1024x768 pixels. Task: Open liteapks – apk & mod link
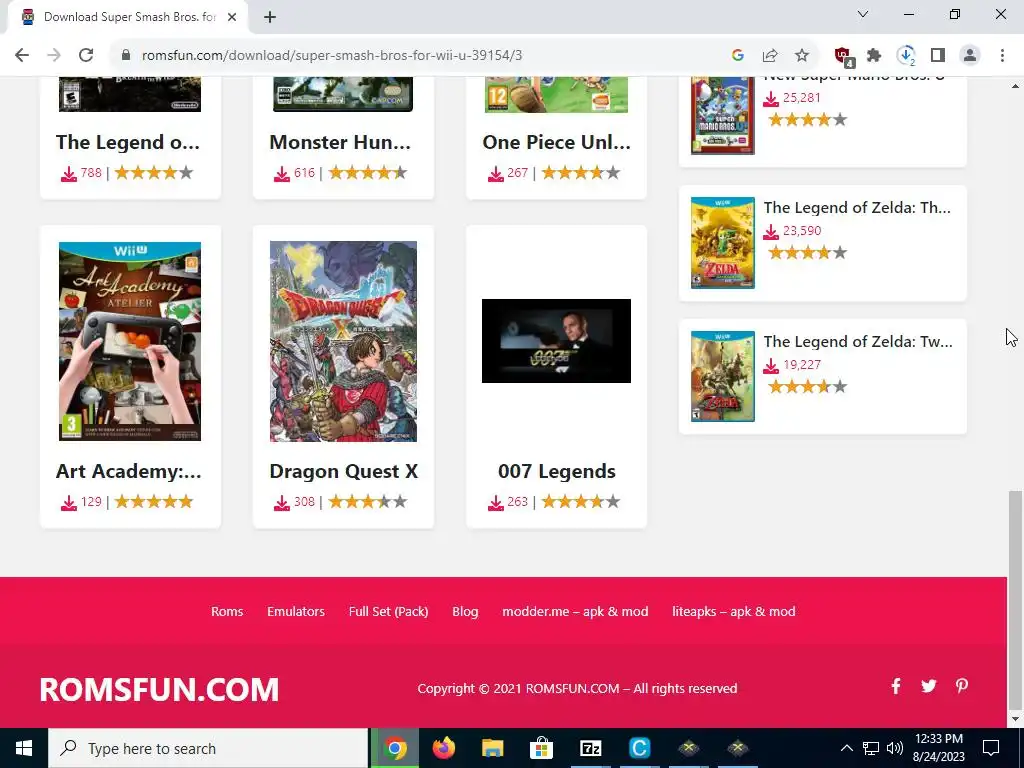pyautogui.click(x=734, y=611)
